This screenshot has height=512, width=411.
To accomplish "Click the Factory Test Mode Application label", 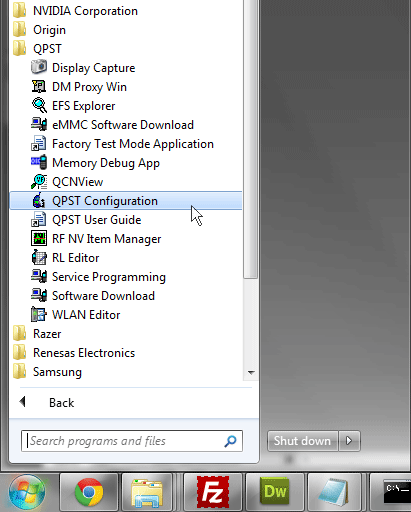I will tap(133, 144).
